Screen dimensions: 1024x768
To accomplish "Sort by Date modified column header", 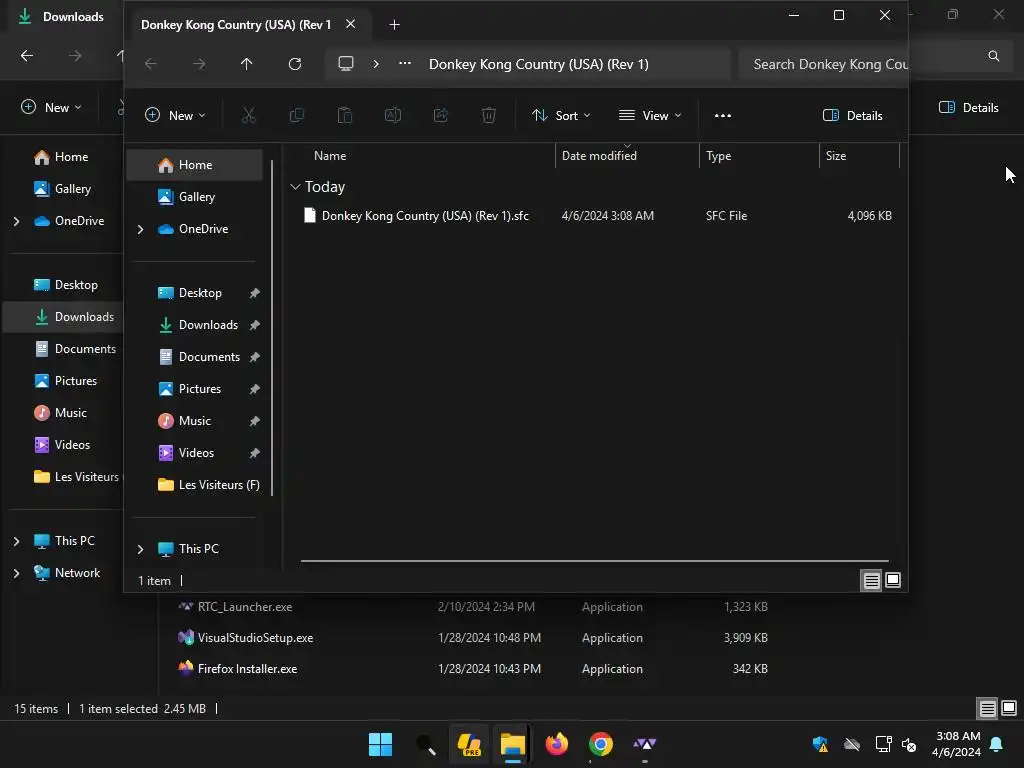I will pos(627,156).
